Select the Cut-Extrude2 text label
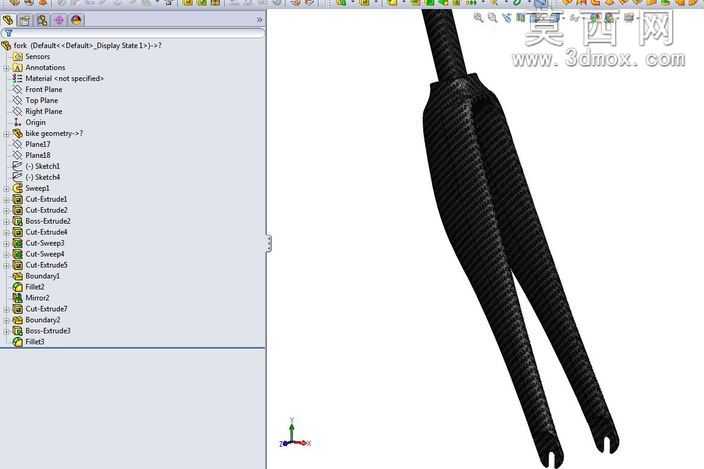 point(46,210)
